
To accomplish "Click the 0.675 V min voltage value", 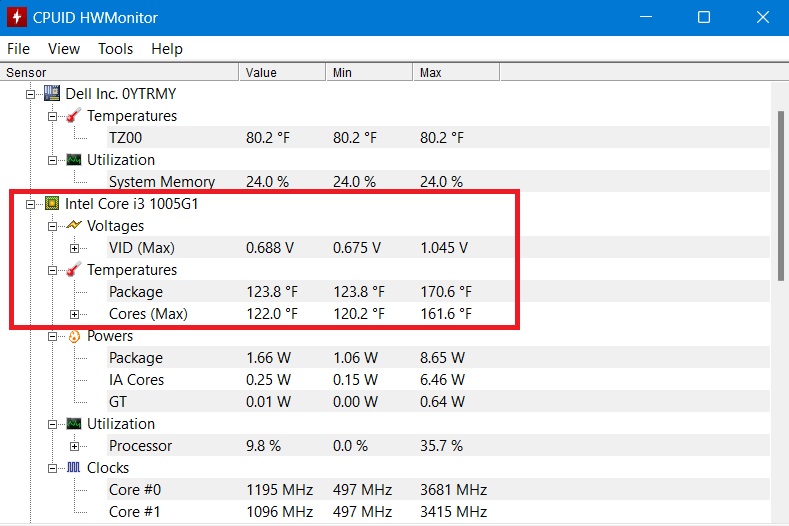I will [x=357, y=248].
